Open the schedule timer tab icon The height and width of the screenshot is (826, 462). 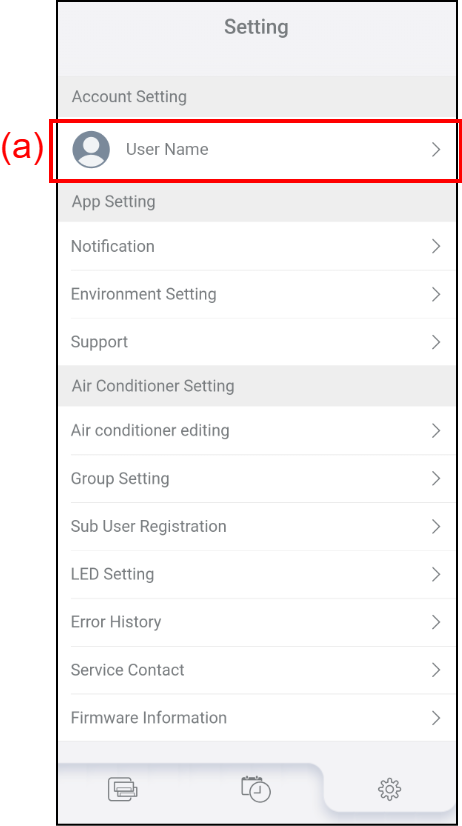coord(256,789)
